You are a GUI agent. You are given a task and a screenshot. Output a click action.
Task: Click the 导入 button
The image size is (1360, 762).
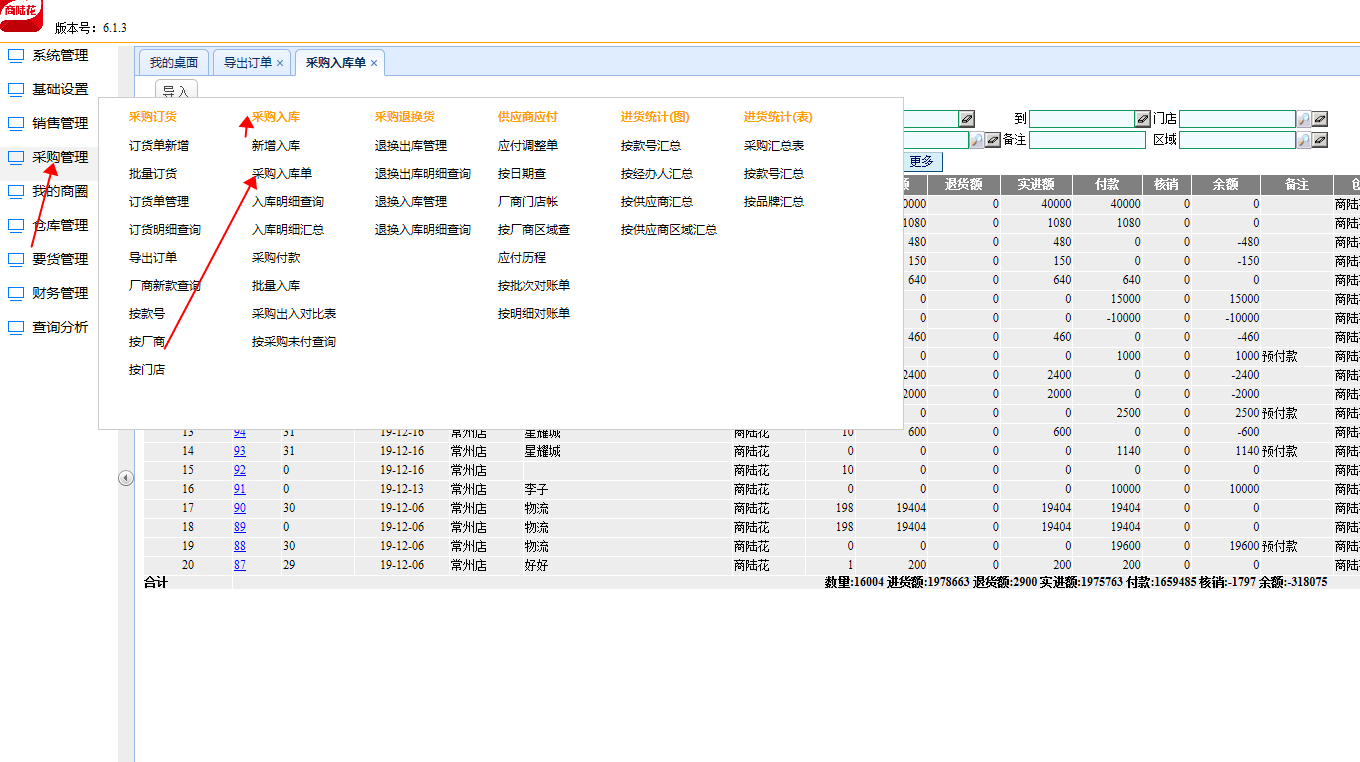click(176, 91)
